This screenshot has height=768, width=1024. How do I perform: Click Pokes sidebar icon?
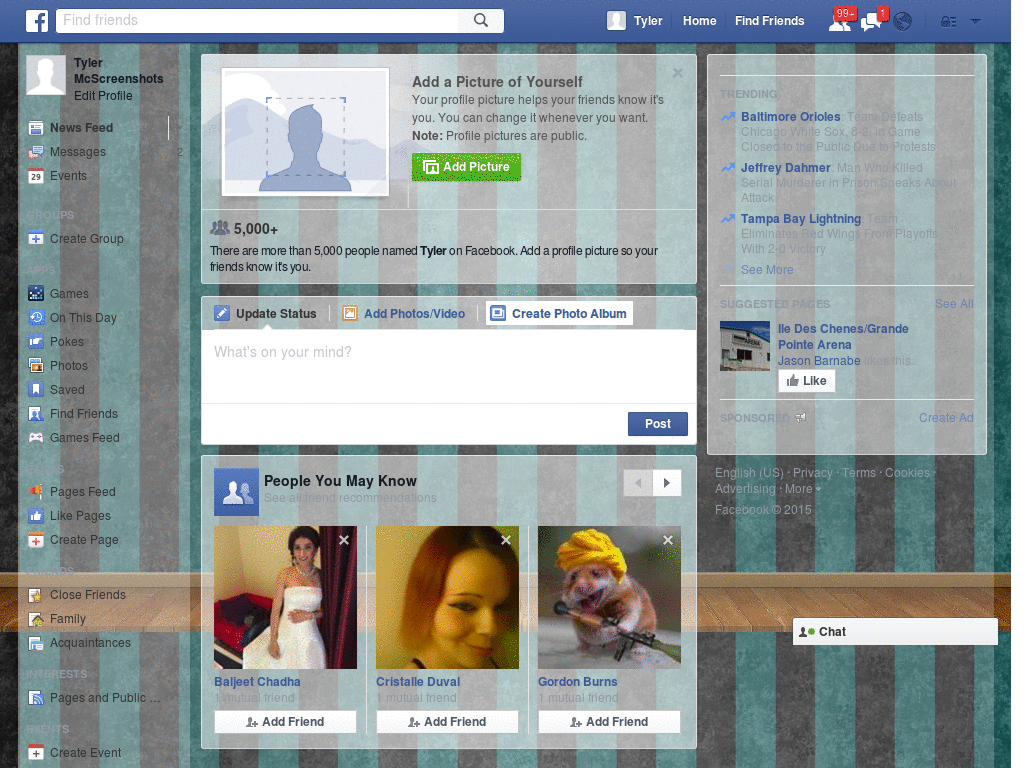pos(36,342)
